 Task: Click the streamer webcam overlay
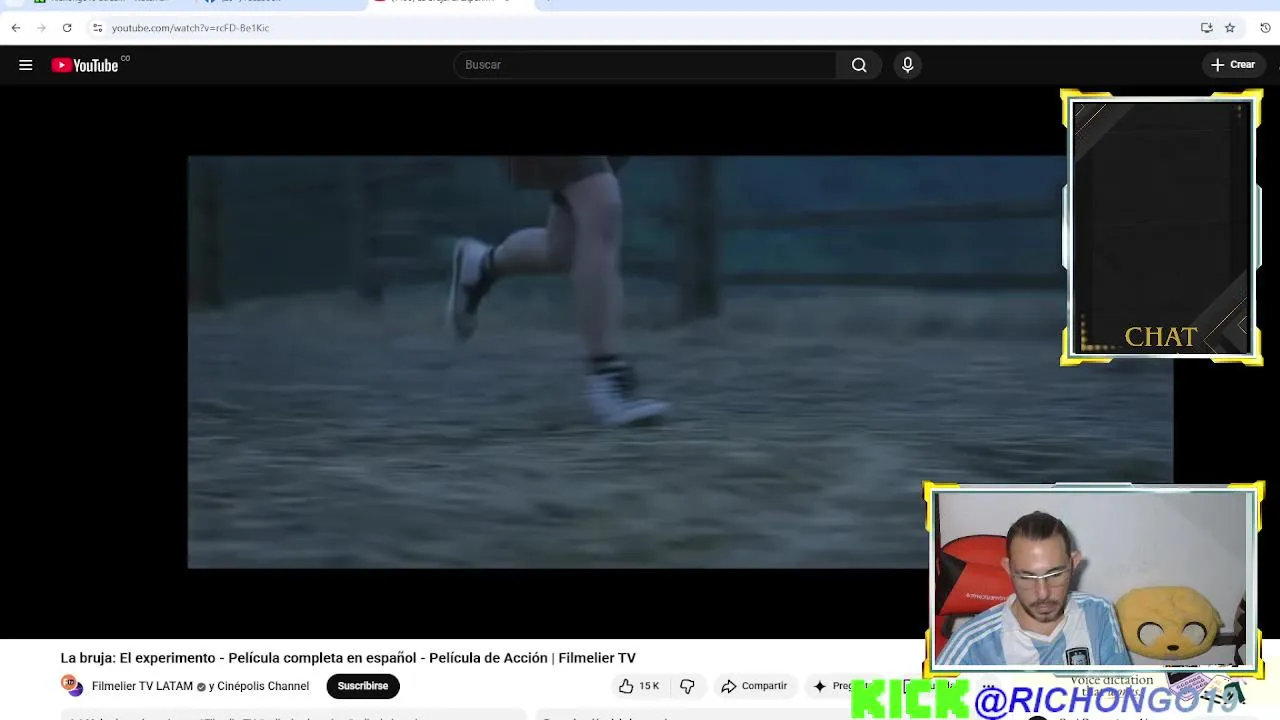1093,578
